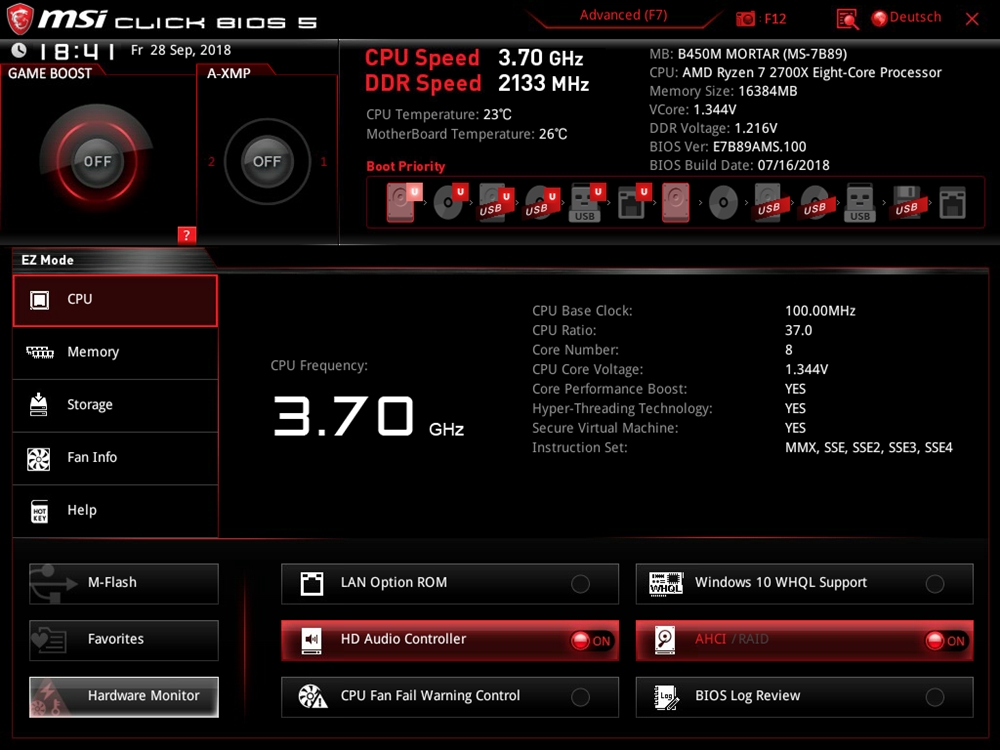Switch to Advanced (F7) mode

623,15
